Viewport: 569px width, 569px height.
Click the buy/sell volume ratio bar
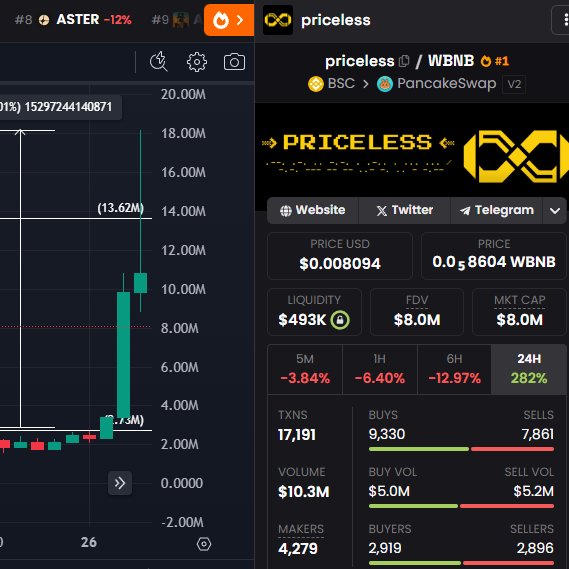(461, 506)
